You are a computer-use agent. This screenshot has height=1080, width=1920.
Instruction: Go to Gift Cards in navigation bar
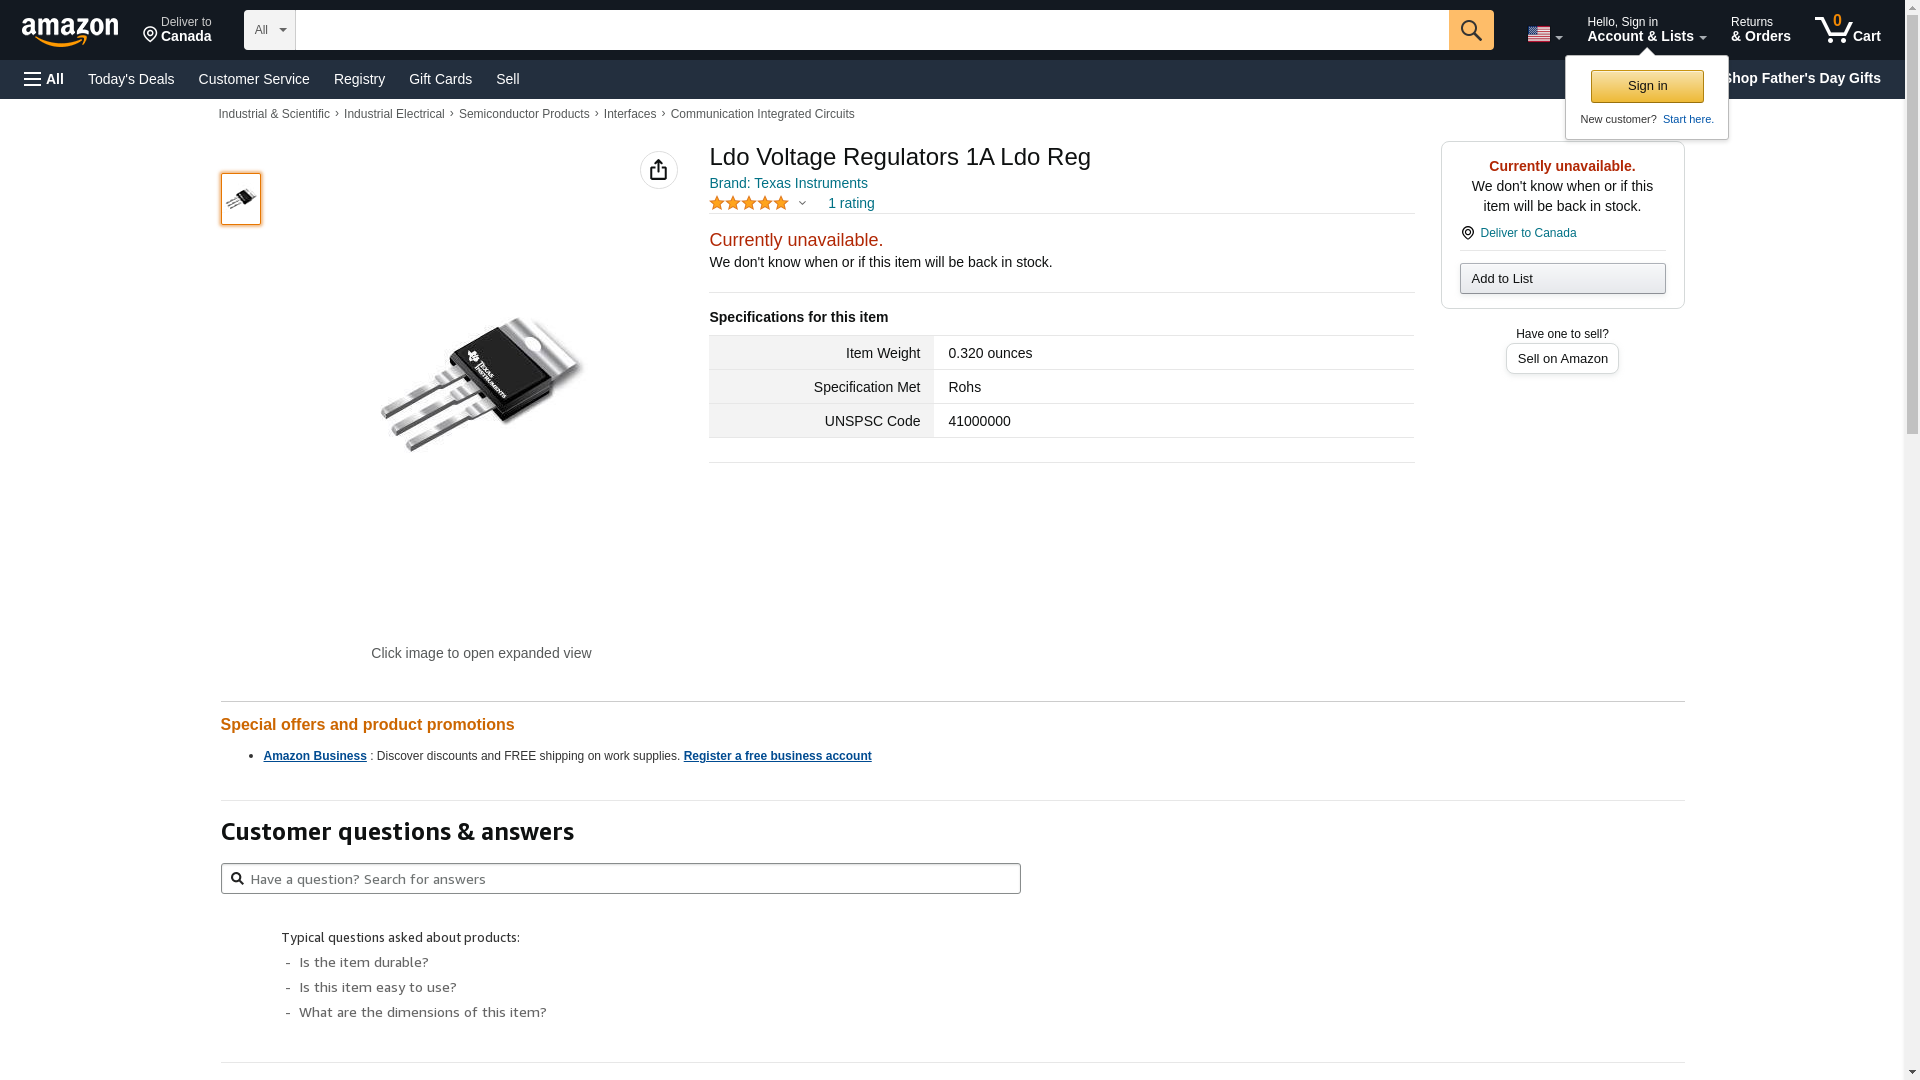pos(440,79)
